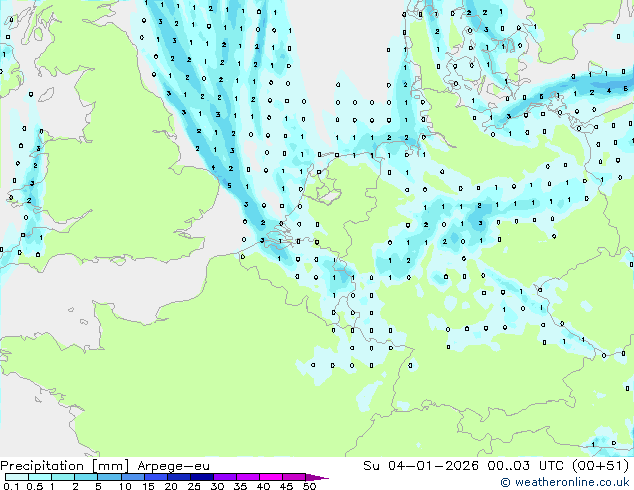This screenshot has width=634, height=490.
Task: Select the 35–40 mm legend color swatch
Action: click(x=247, y=477)
